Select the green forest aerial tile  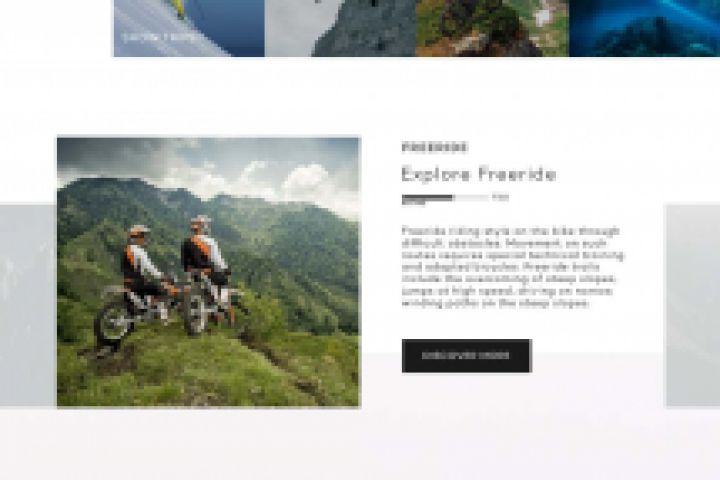[x=493, y=28]
